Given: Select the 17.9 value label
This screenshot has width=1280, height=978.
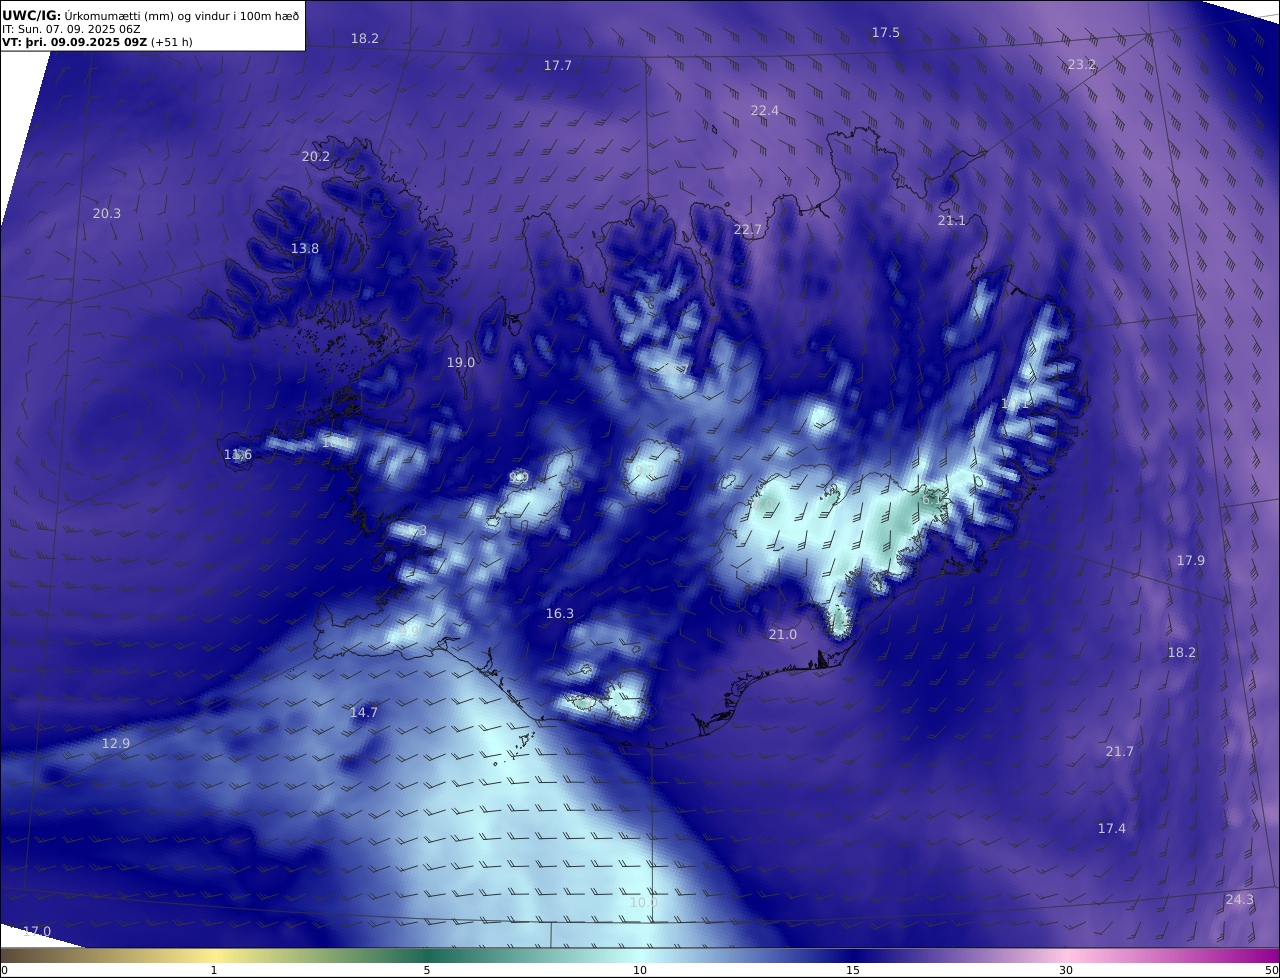Looking at the screenshot, I should 1191,560.
